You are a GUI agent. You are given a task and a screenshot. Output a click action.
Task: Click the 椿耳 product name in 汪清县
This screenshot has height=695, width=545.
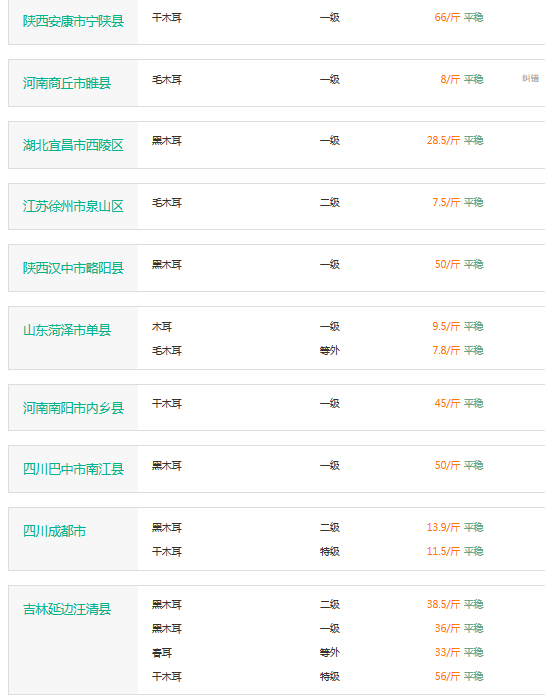pos(162,652)
